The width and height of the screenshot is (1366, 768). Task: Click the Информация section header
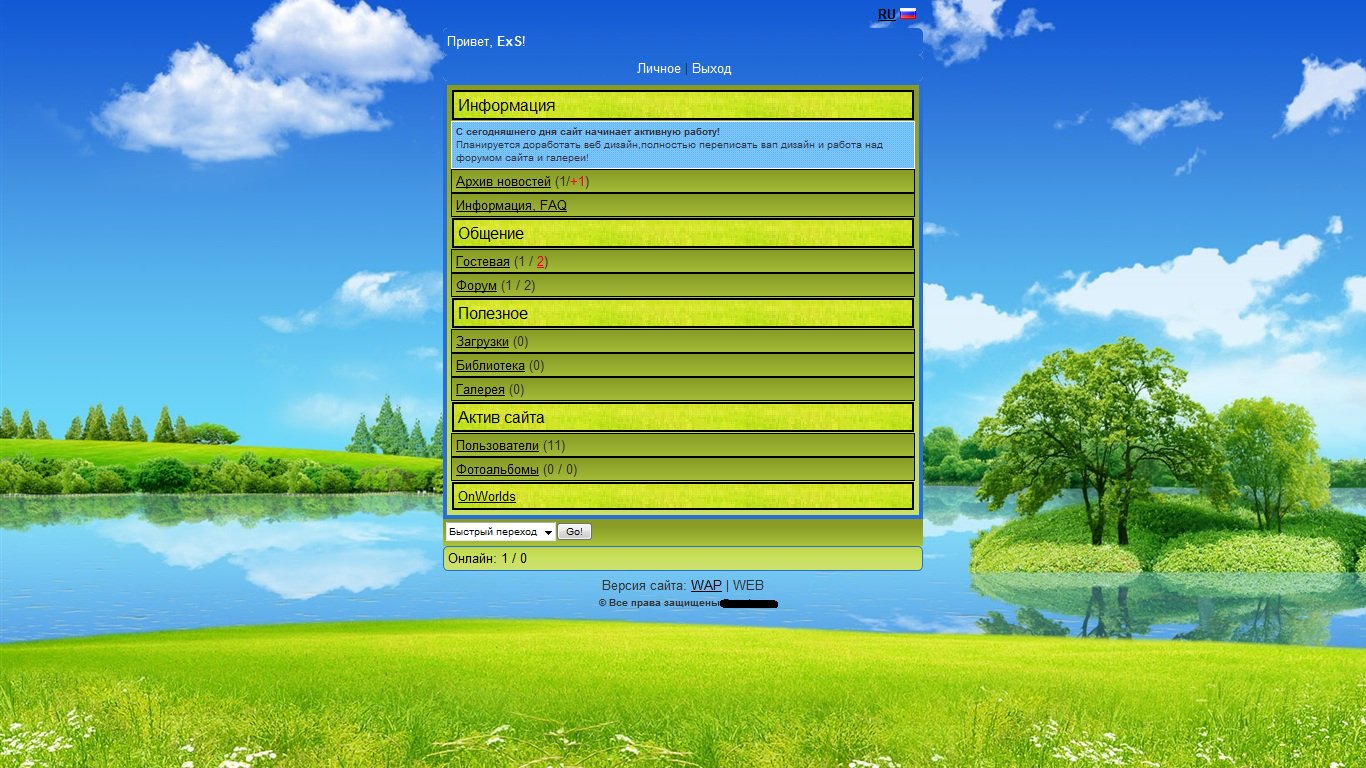coord(683,105)
